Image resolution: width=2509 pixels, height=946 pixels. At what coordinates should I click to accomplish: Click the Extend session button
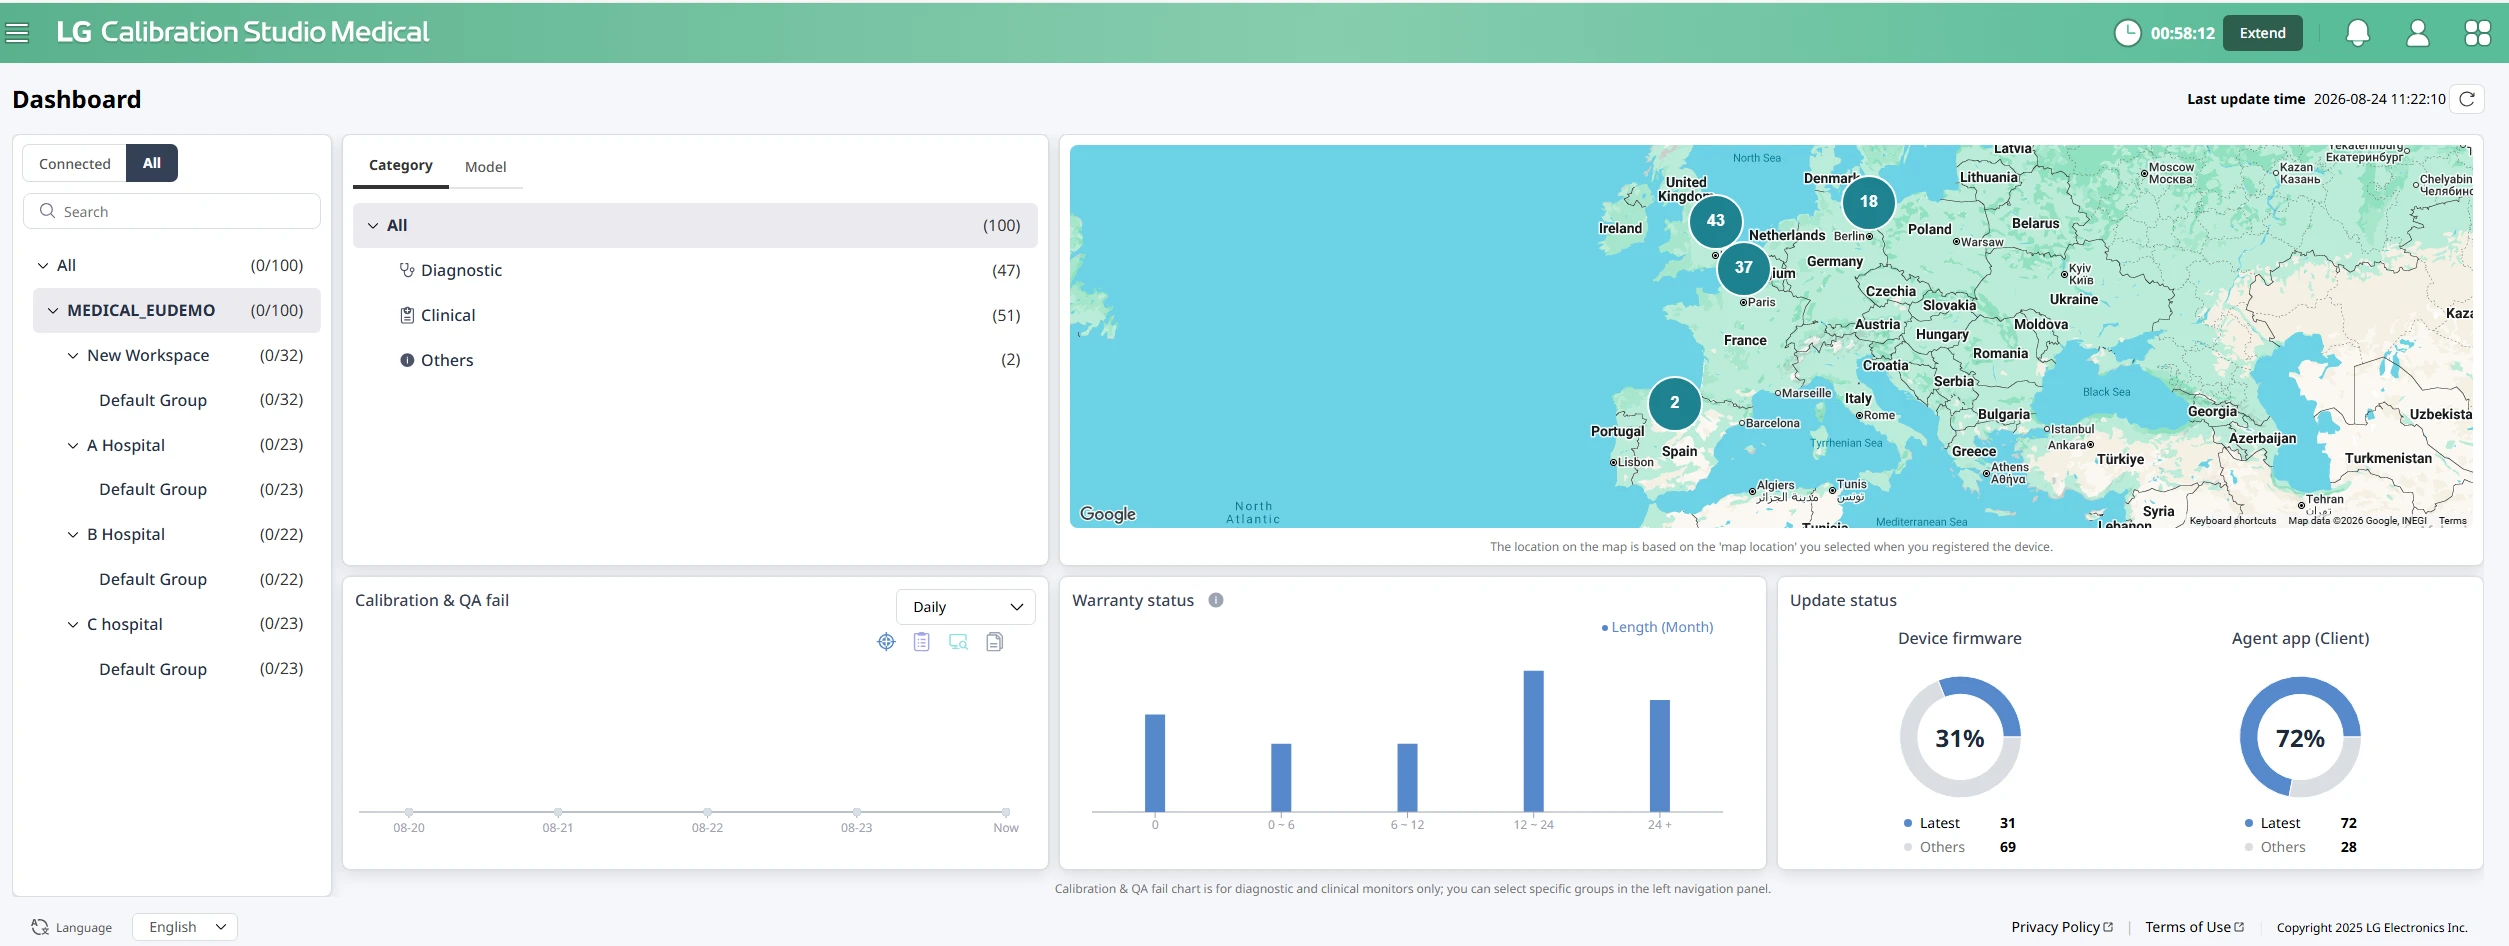[2263, 33]
